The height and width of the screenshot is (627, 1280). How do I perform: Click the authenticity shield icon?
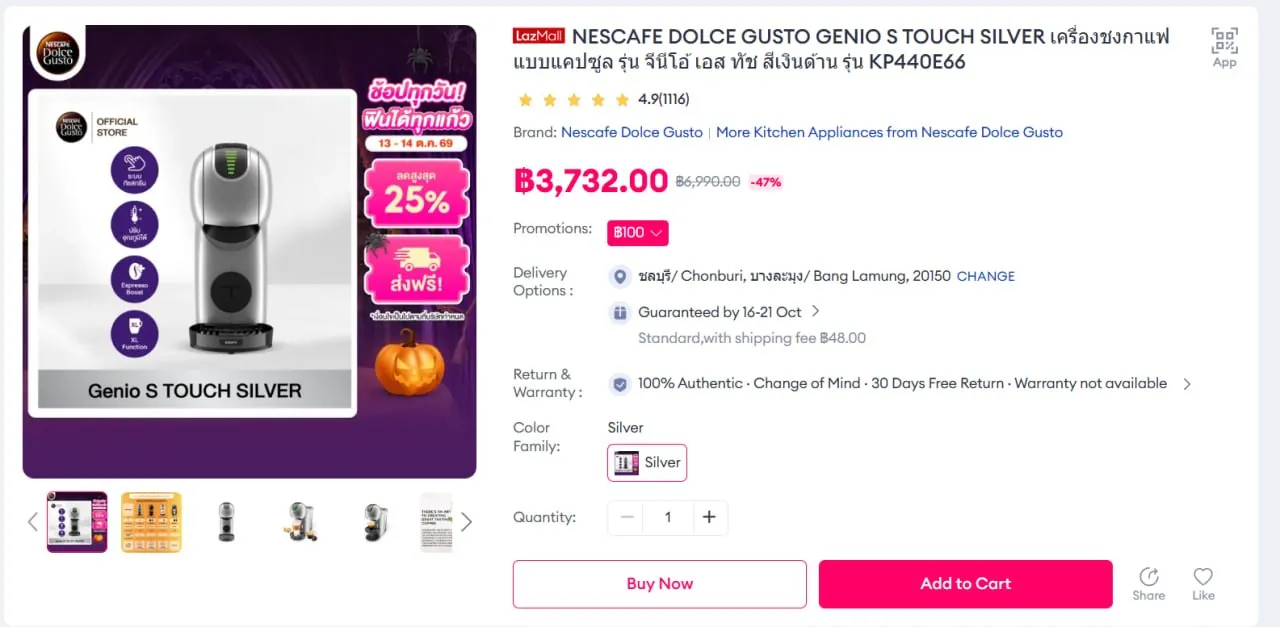pos(620,384)
